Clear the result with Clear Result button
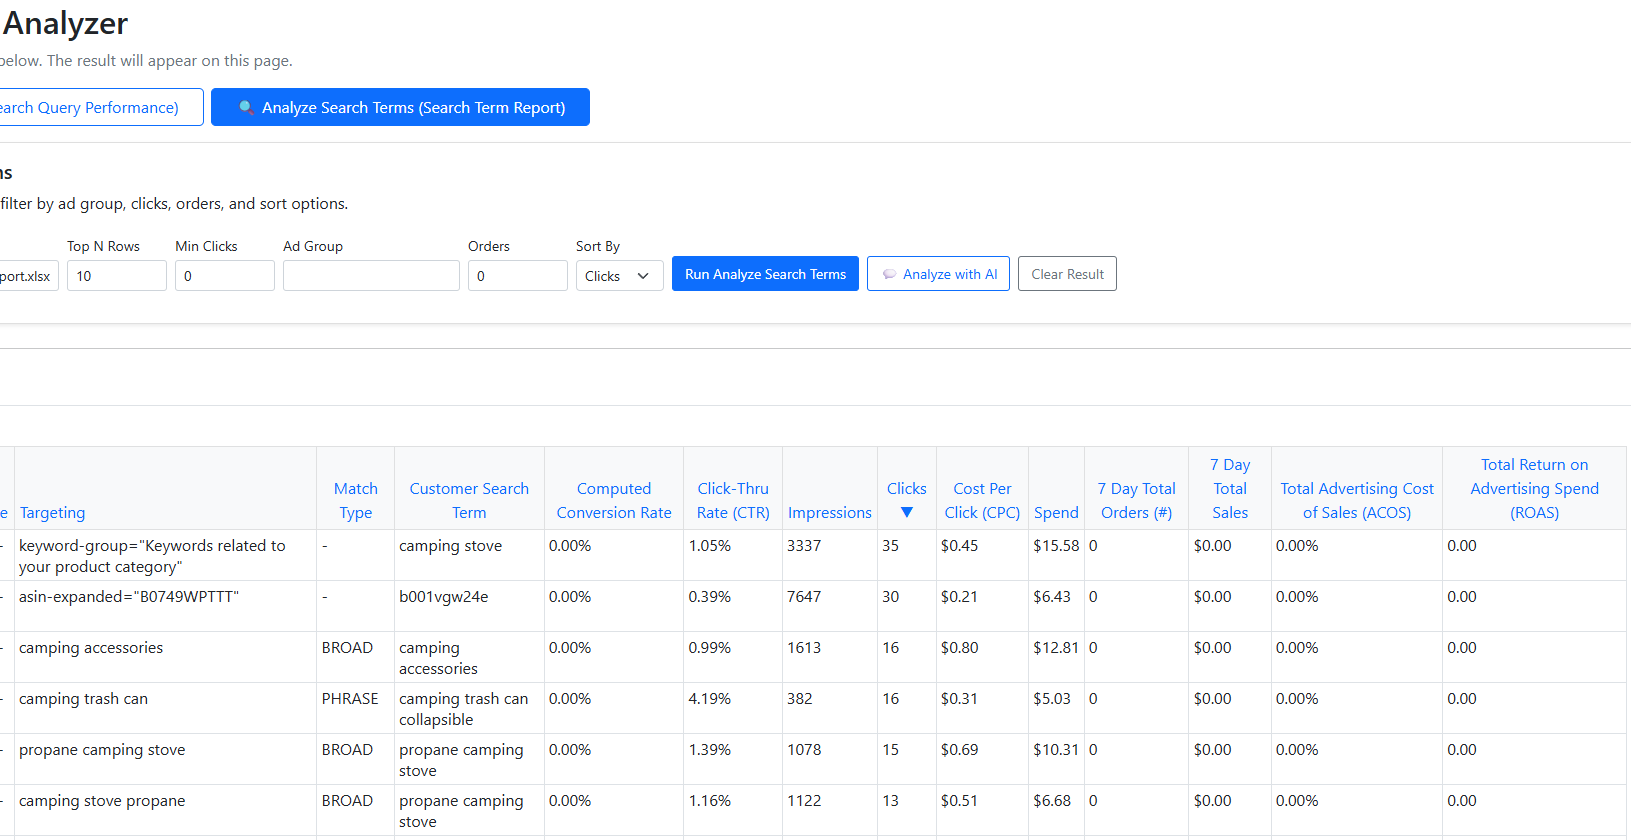 point(1067,274)
